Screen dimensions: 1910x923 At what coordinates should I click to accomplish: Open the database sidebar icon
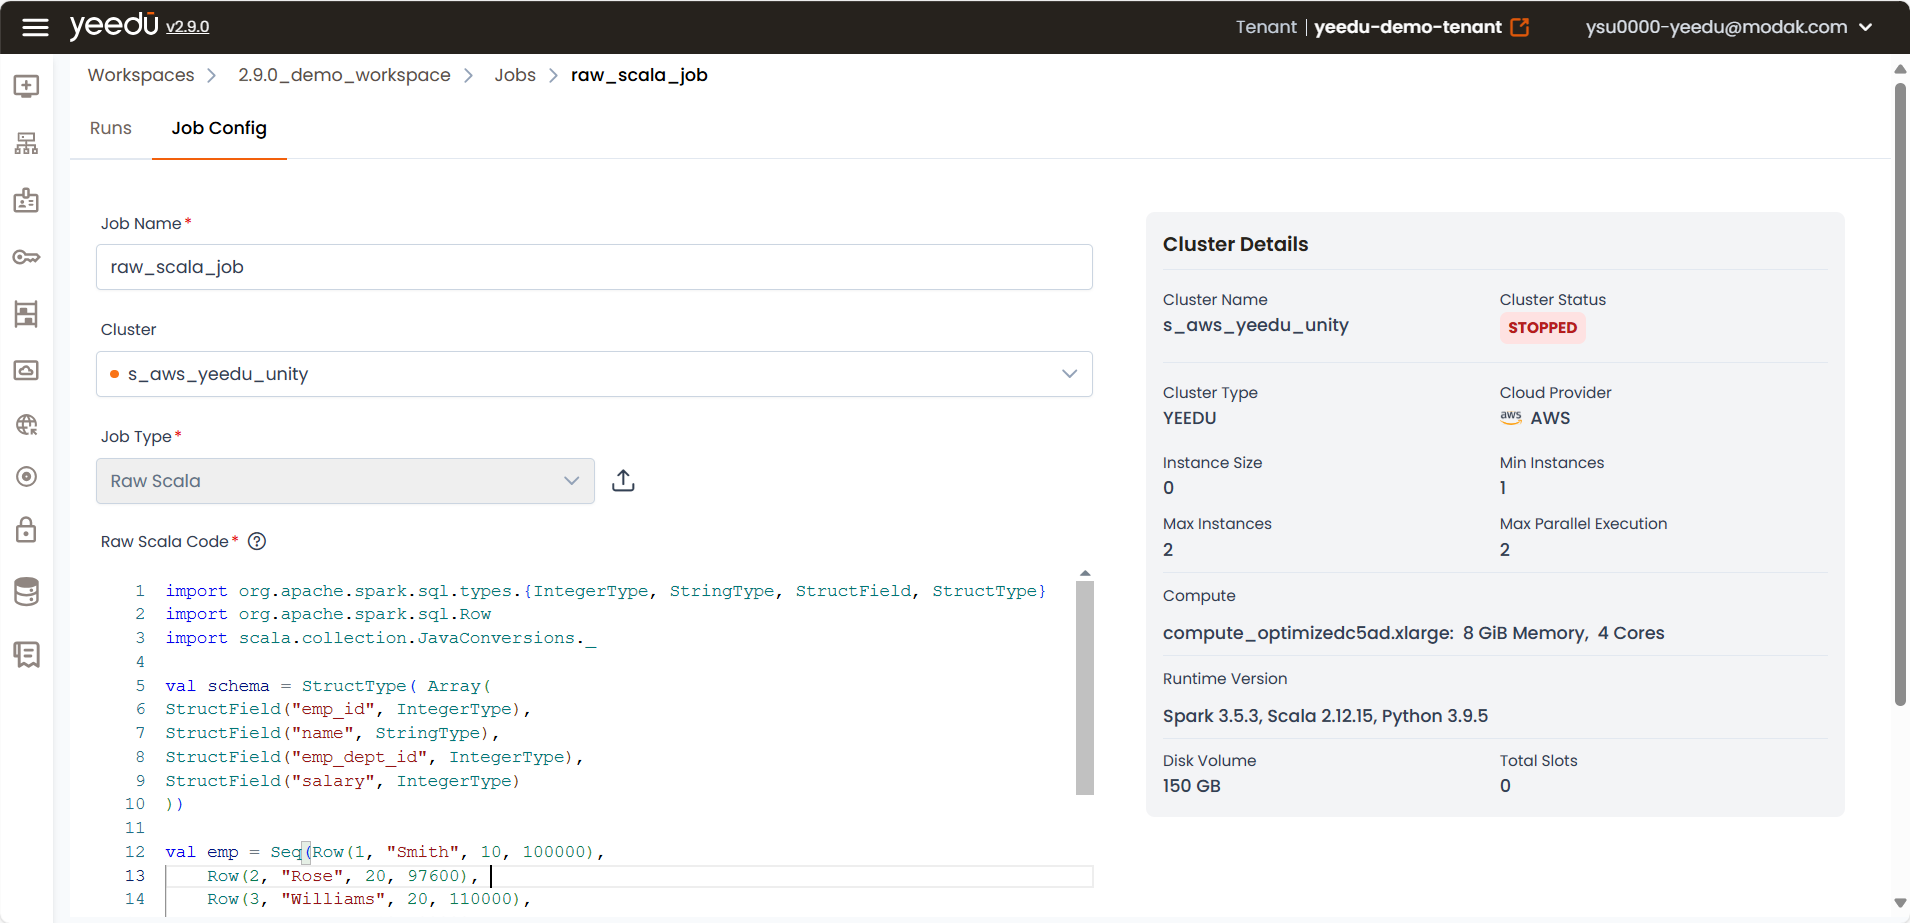(27, 592)
